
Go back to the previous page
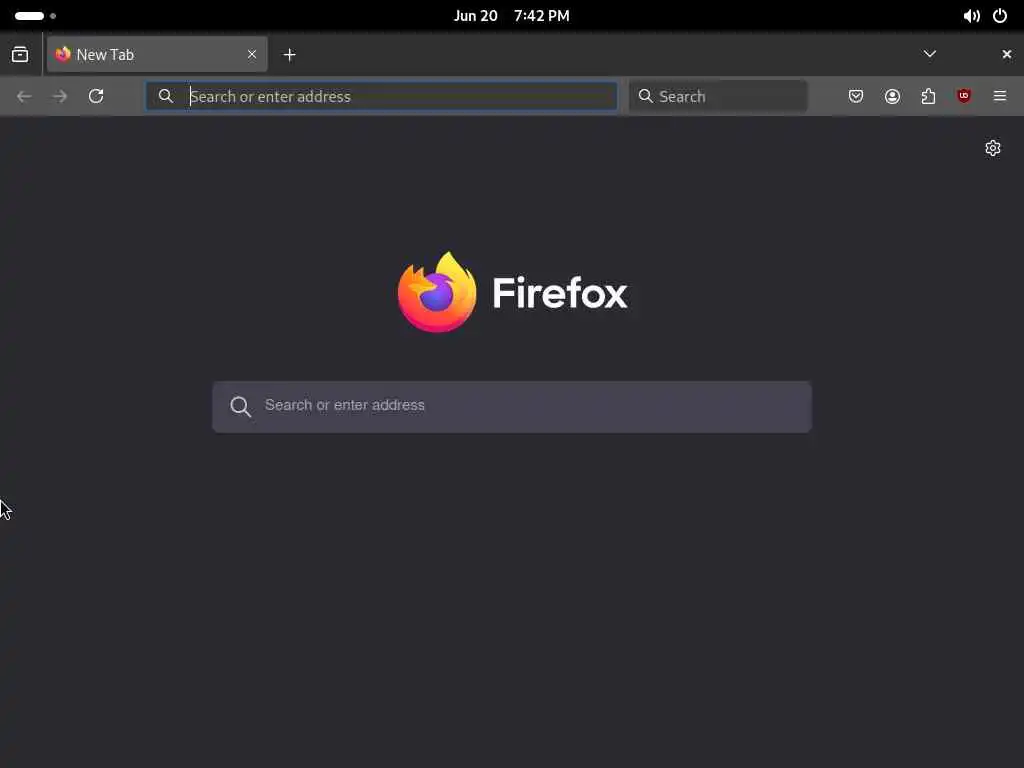click(x=24, y=97)
